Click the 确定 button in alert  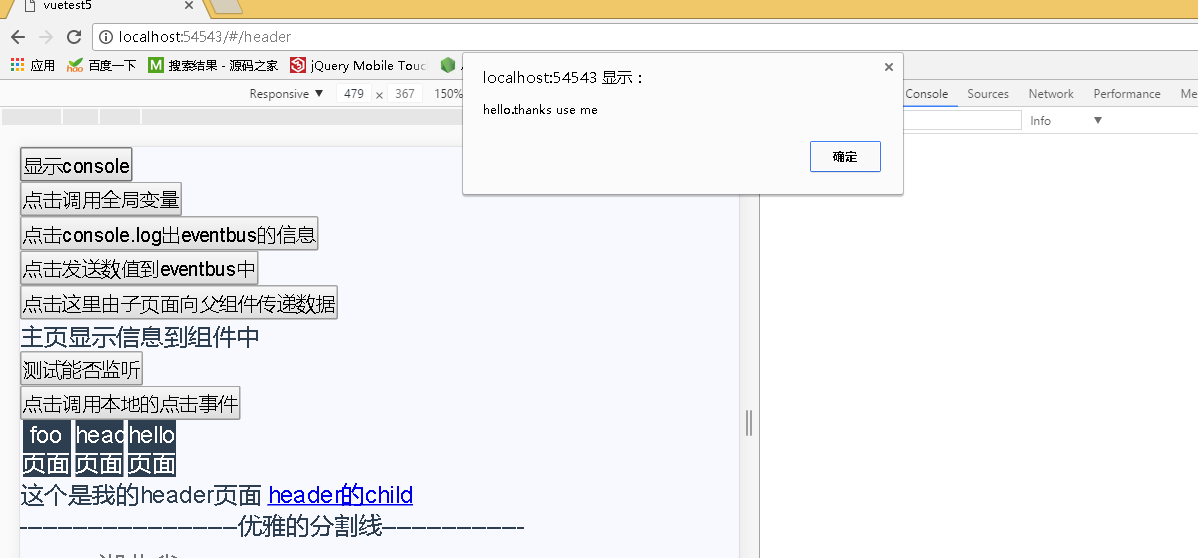tap(845, 157)
